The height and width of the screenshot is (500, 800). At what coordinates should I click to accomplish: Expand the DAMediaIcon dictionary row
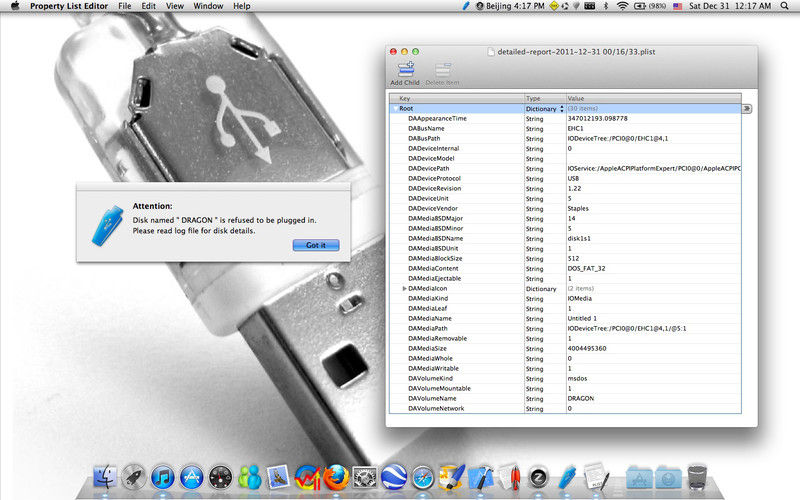[404, 289]
